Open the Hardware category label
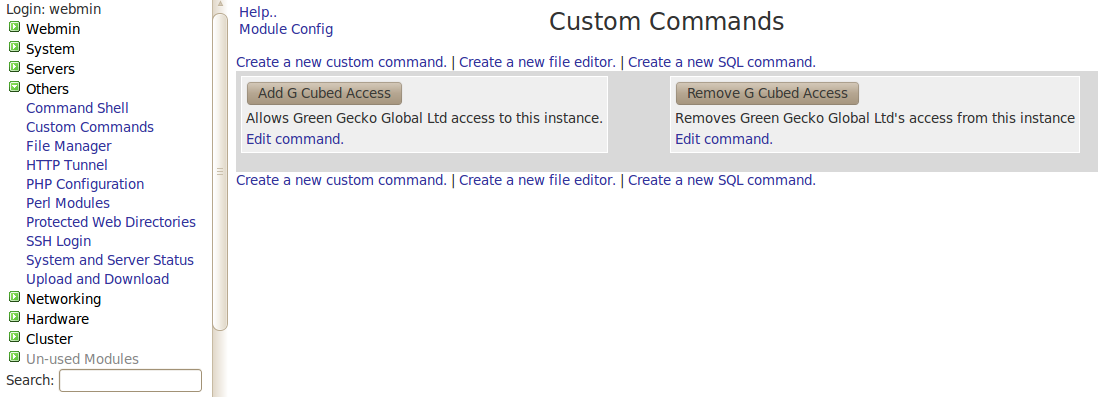 click(57, 319)
